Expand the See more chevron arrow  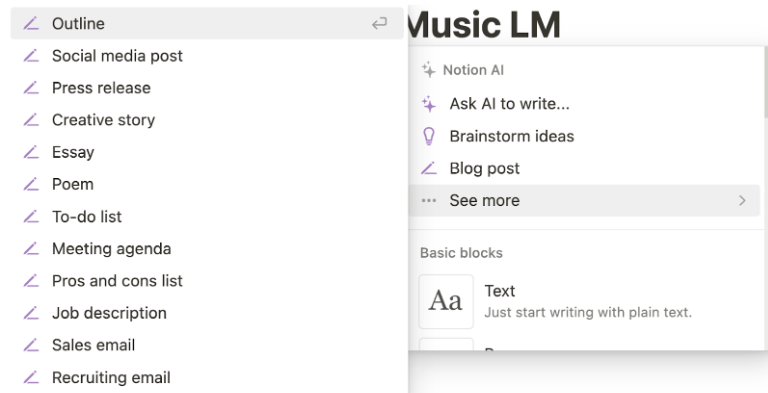[x=742, y=200]
